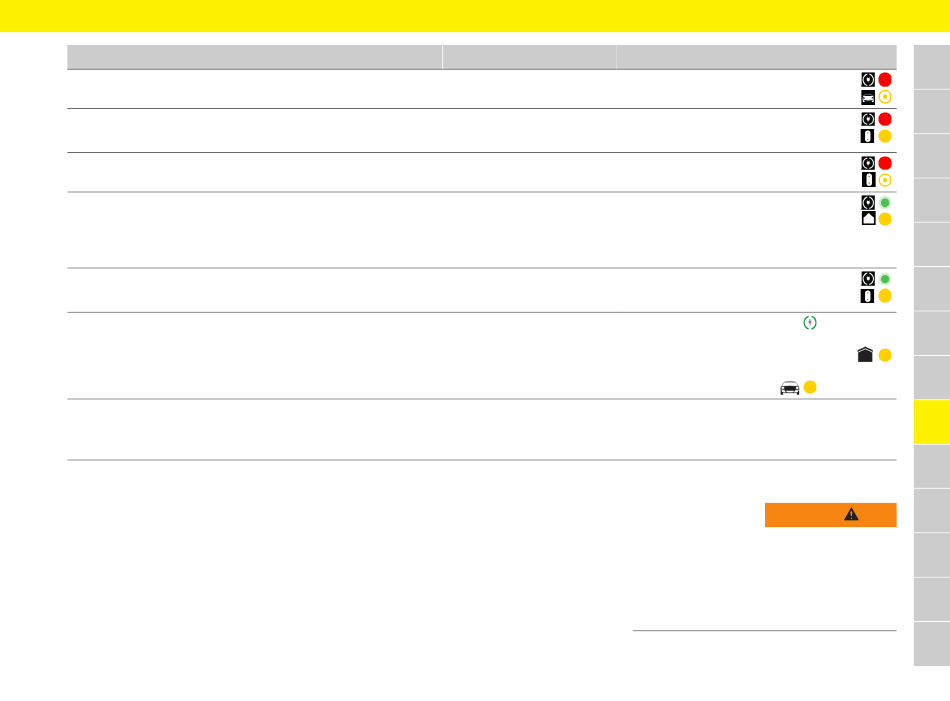Click the glowing green dot above house icon
Image resolution: width=950 pixels, height=701 pixels.
click(885, 202)
